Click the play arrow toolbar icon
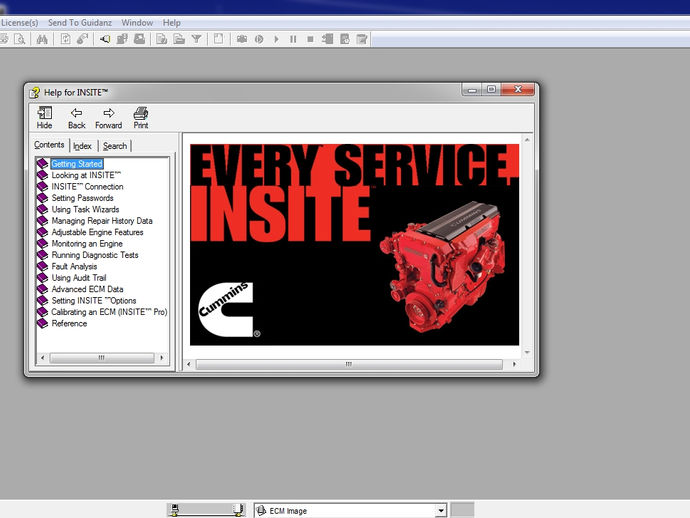This screenshot has height=518, width=690. (276, 39)
